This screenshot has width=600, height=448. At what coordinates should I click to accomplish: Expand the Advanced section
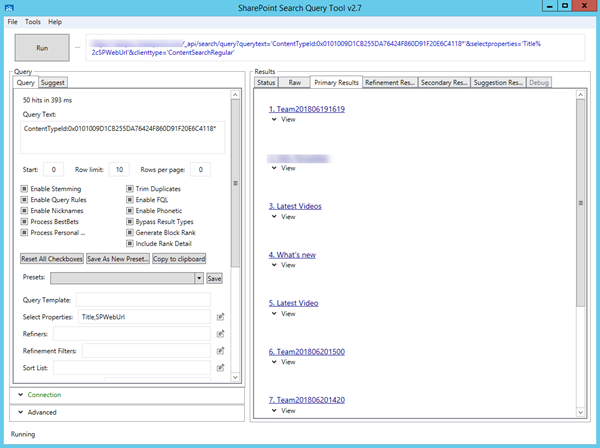click(x=21, y=412)
